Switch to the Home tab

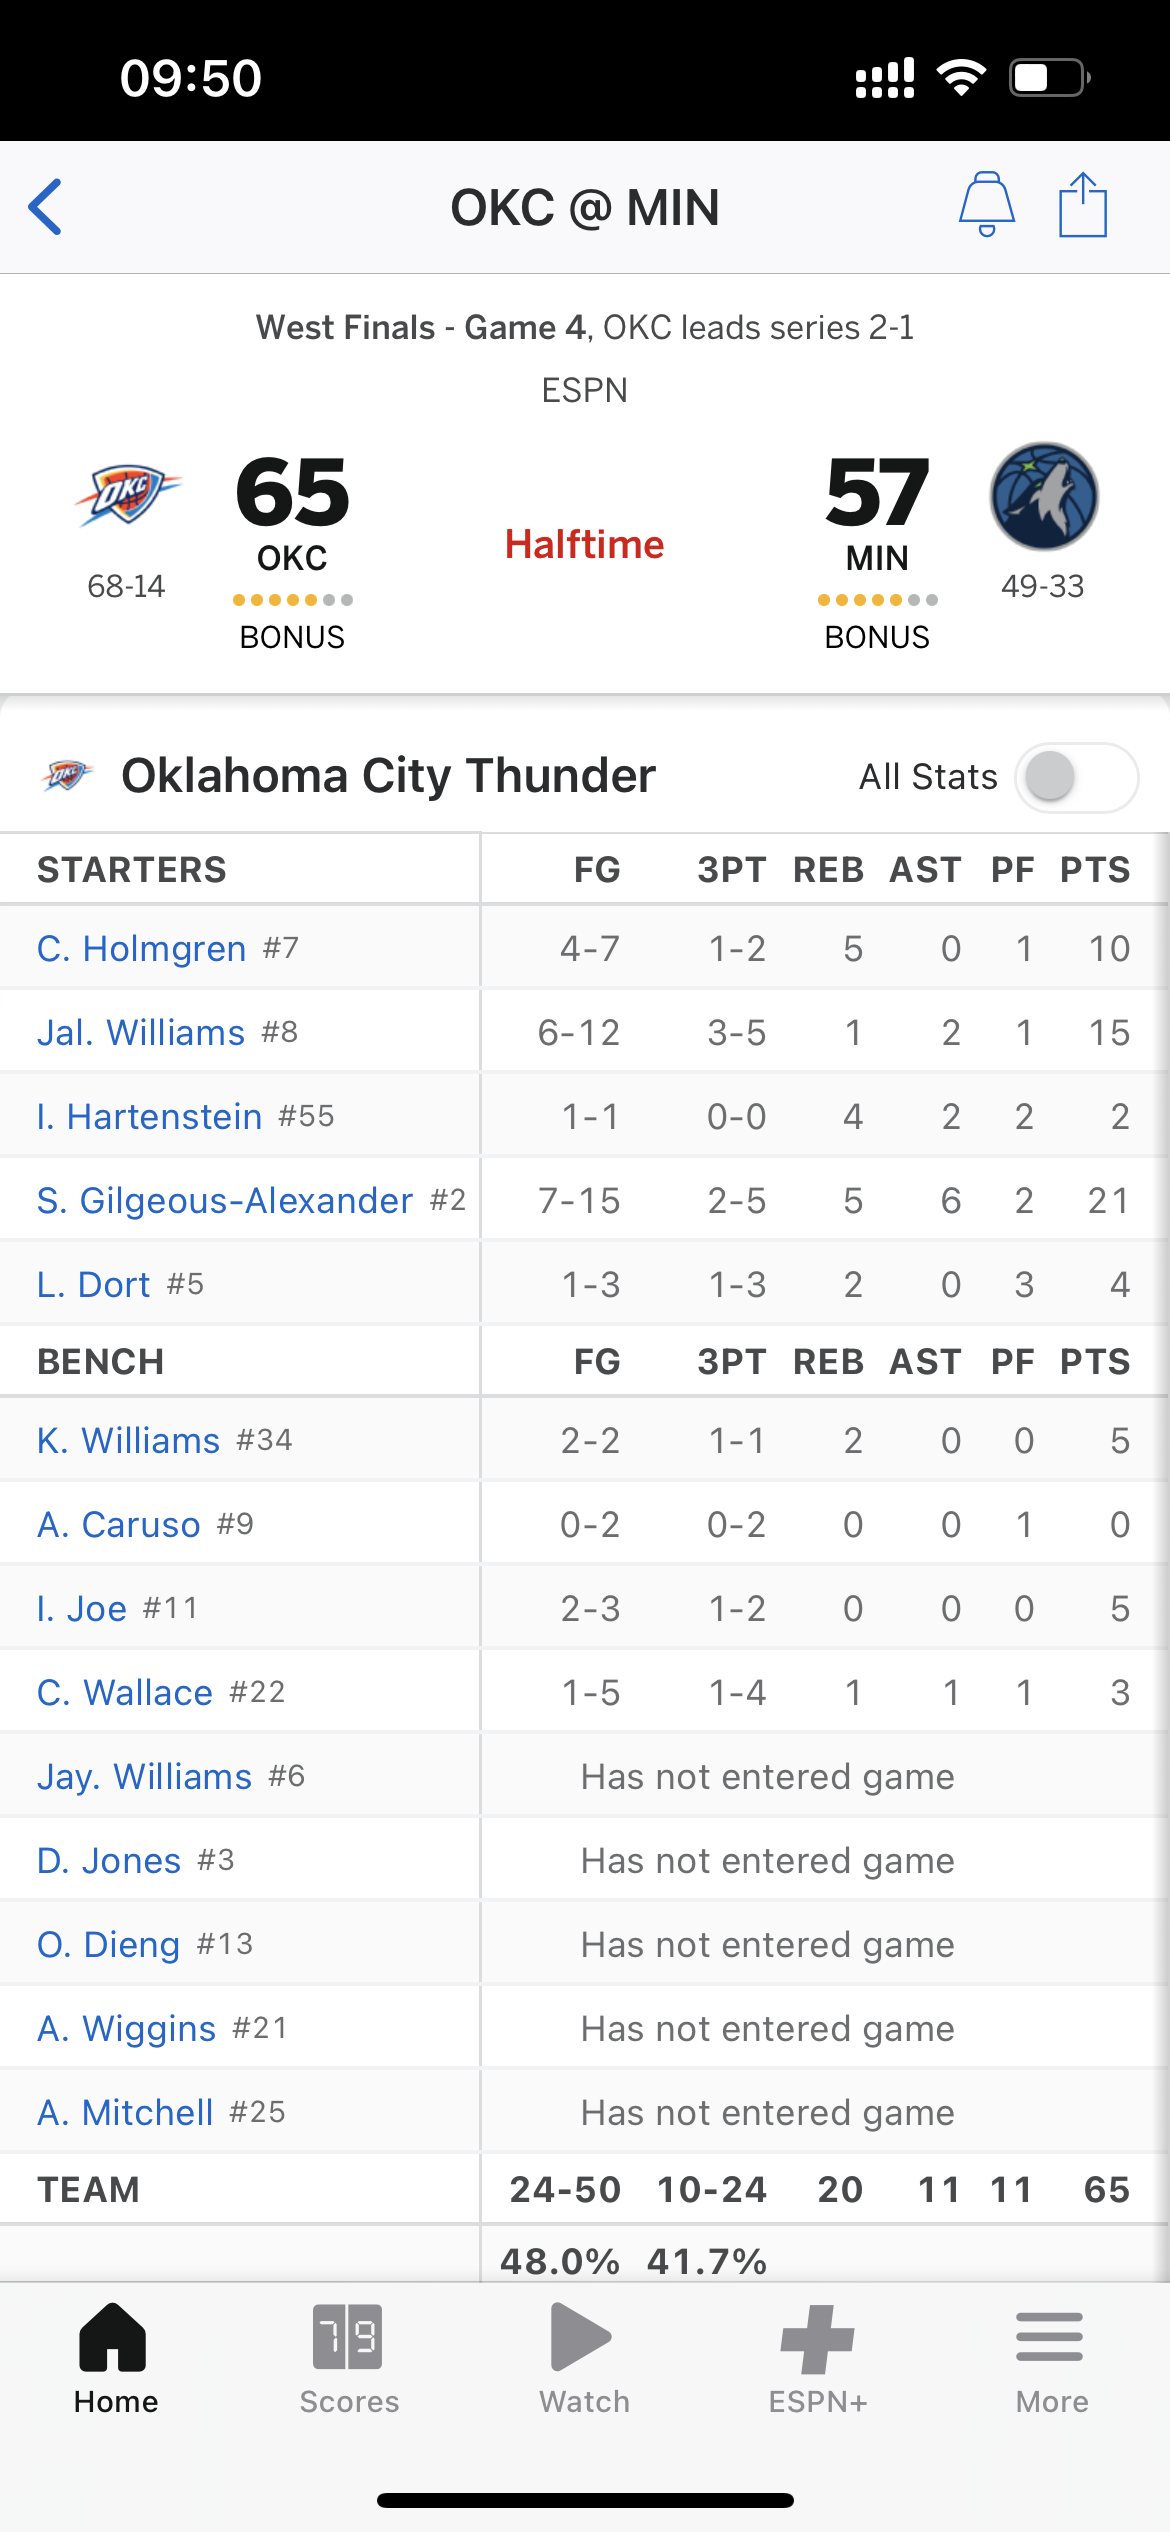[115, 2358]
